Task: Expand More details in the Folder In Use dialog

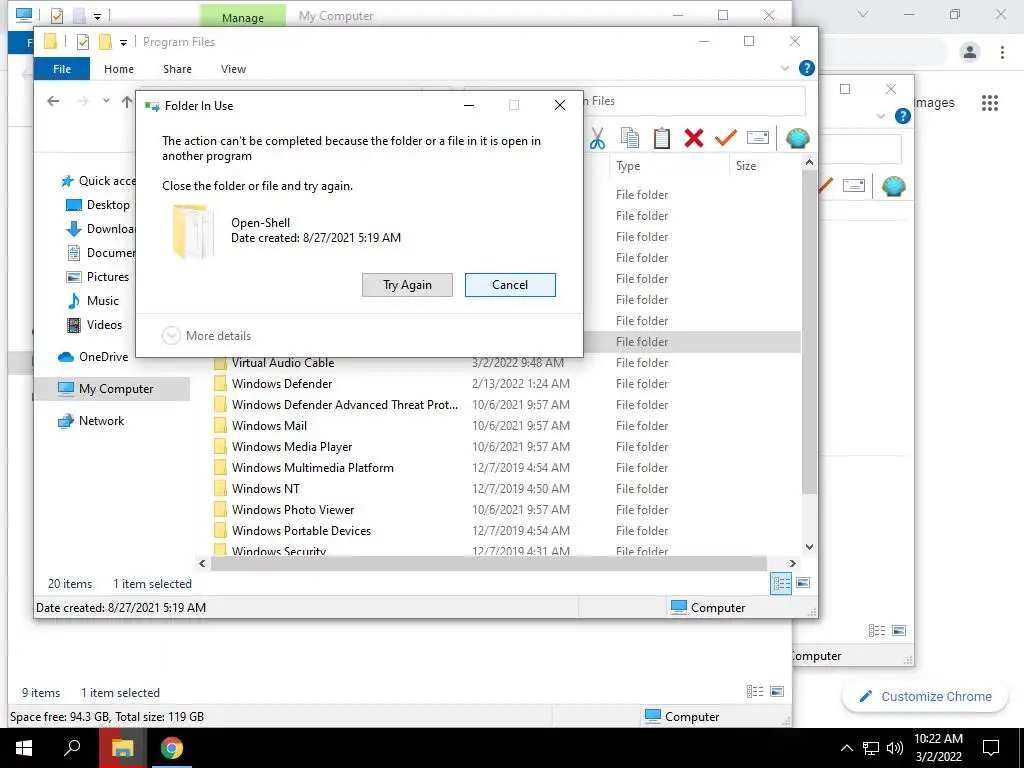Action: [206, 336]
